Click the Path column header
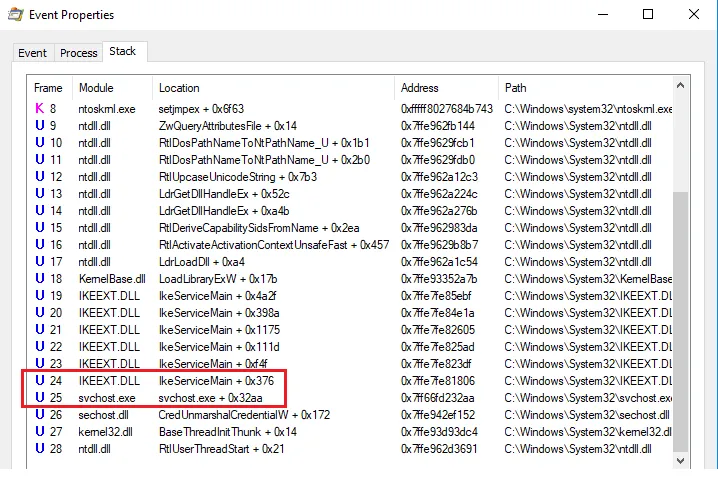 pos(516,88)
